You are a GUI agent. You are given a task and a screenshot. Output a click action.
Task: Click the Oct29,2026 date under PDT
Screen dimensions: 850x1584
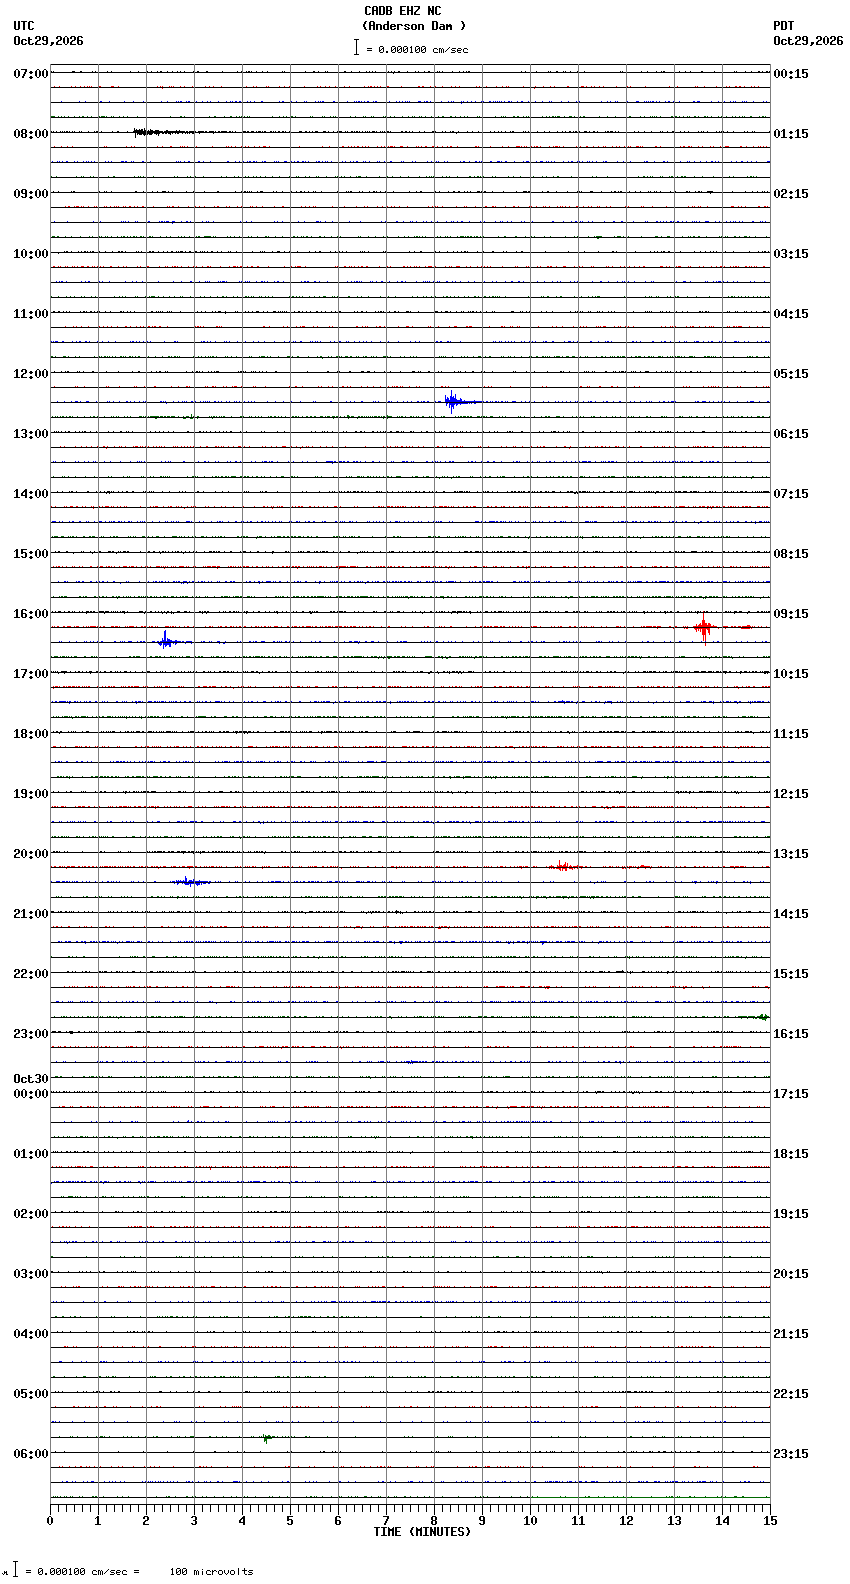click(x=808, y=41)
